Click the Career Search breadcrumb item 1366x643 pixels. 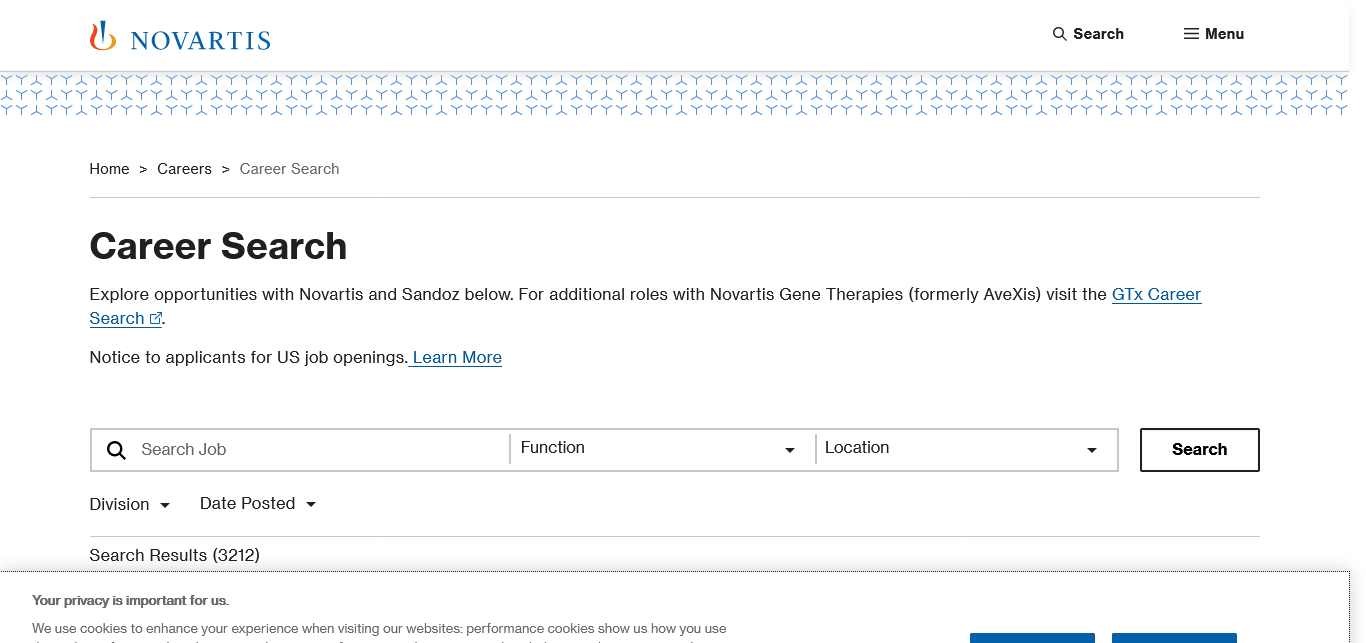pos(289,169)
